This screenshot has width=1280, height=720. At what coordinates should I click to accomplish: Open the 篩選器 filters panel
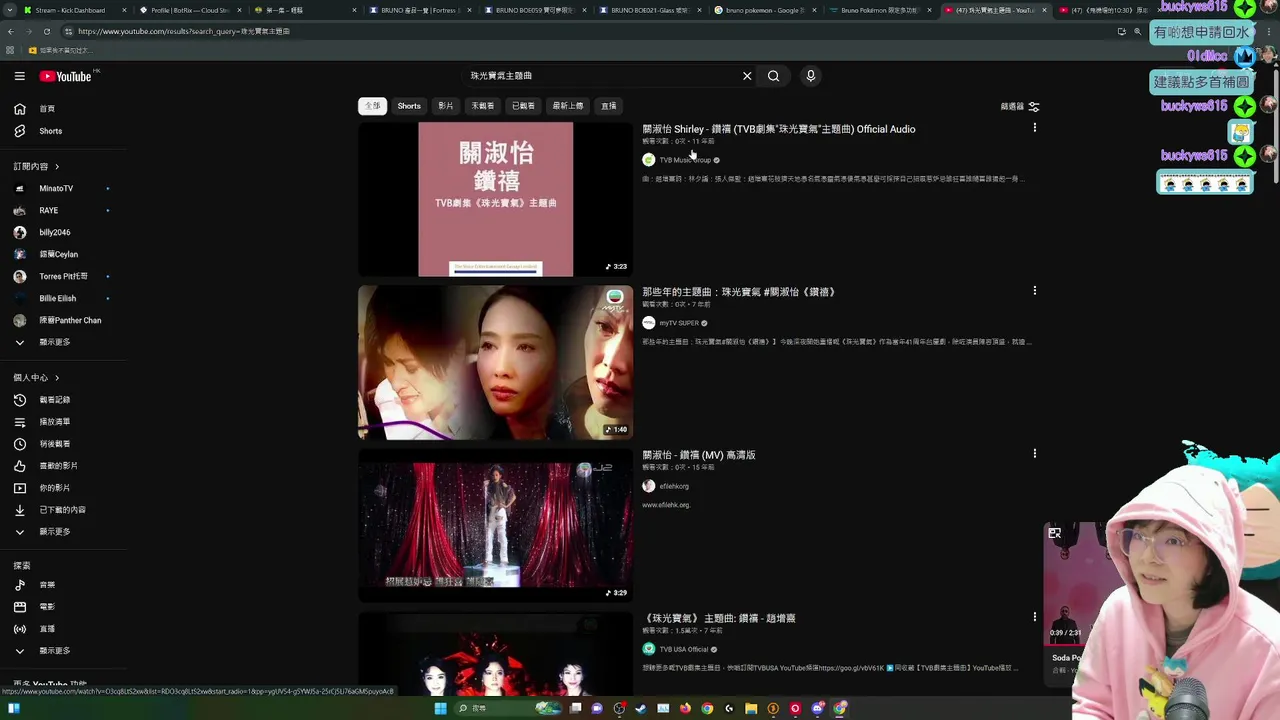pyautogui.click(x=1020, y=106)
